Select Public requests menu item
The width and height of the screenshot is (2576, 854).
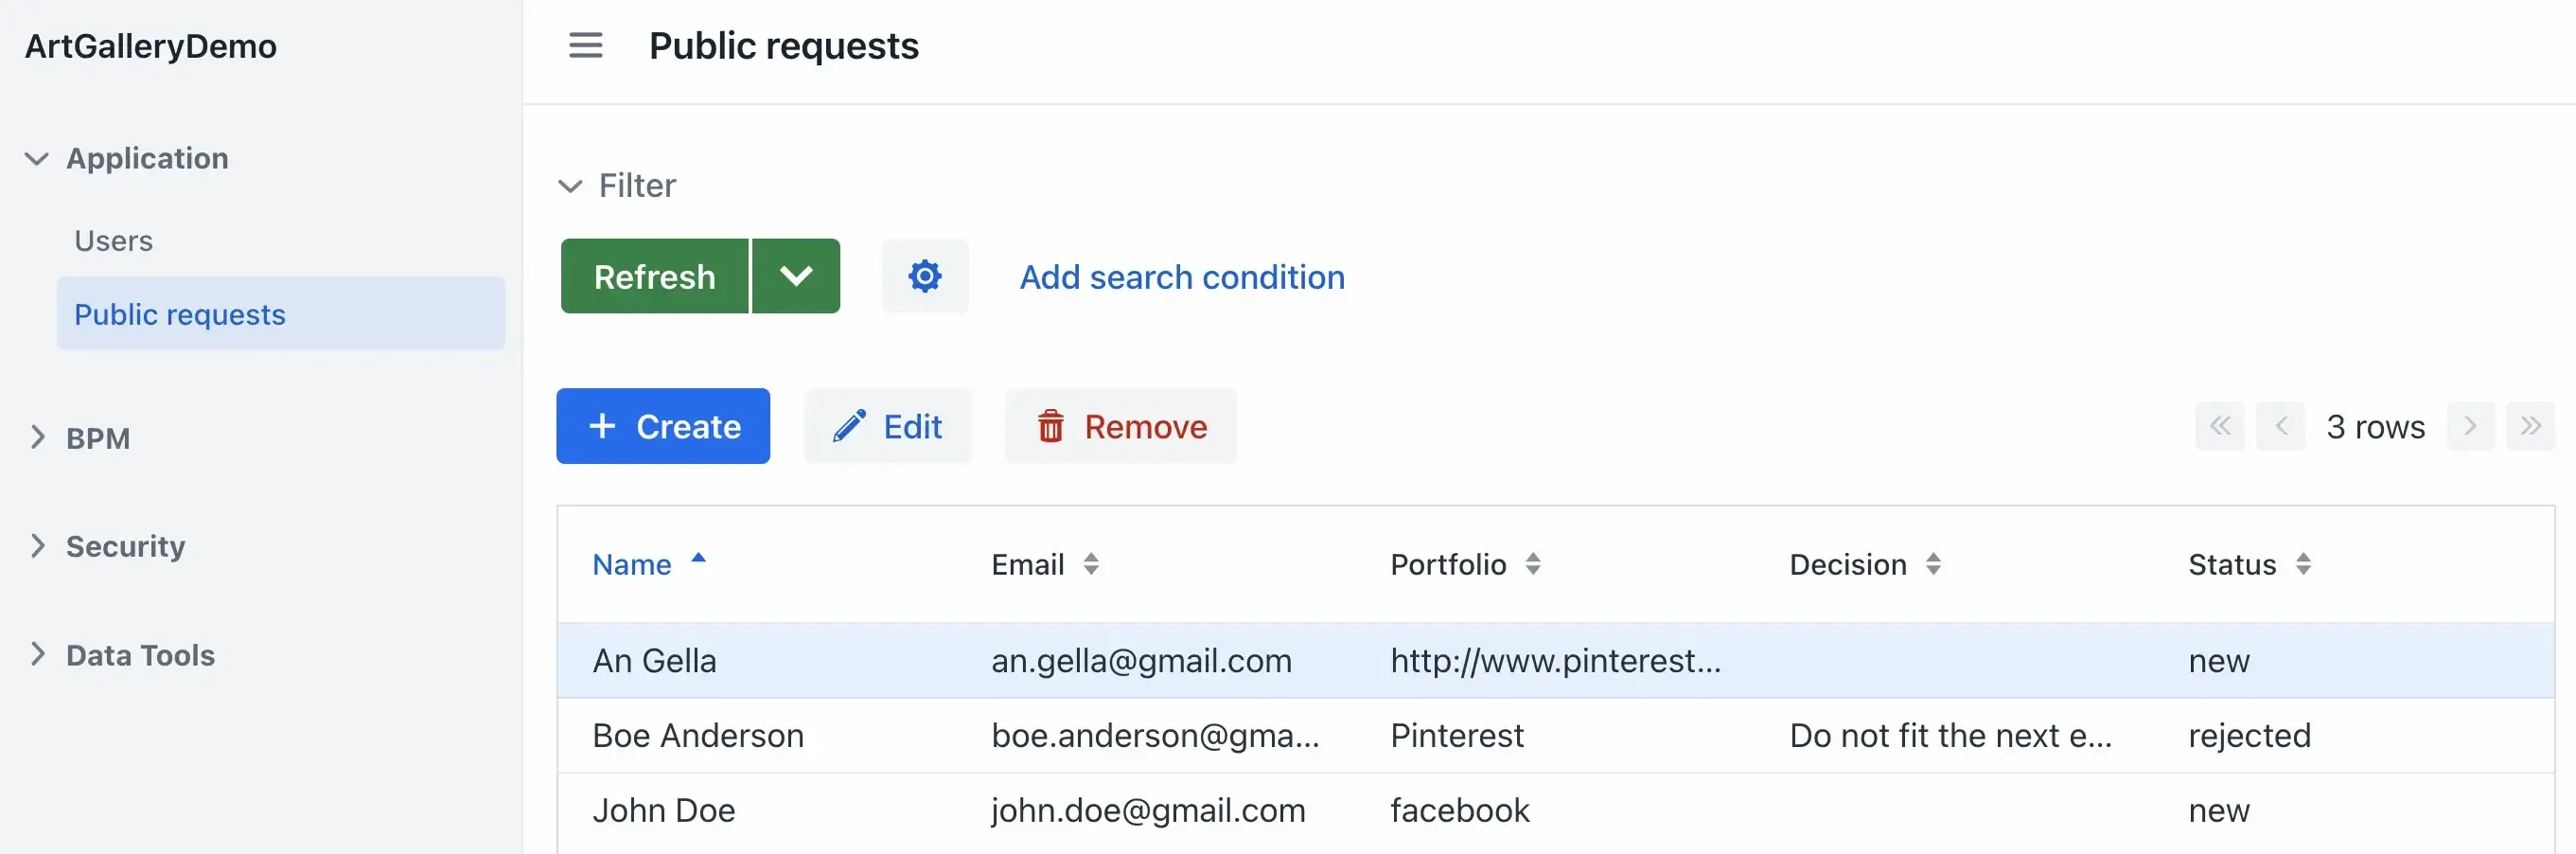coord(180,314)
